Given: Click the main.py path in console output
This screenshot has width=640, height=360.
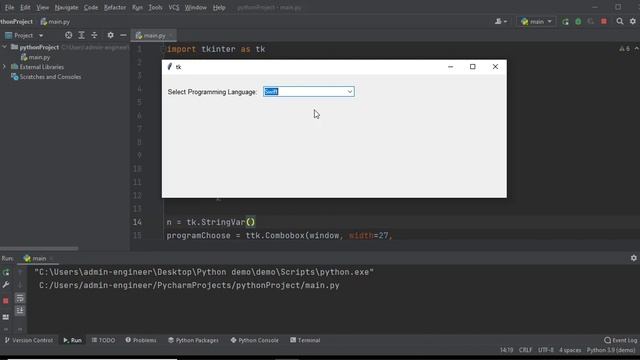Looking at the screenshot, I should 189,285.
